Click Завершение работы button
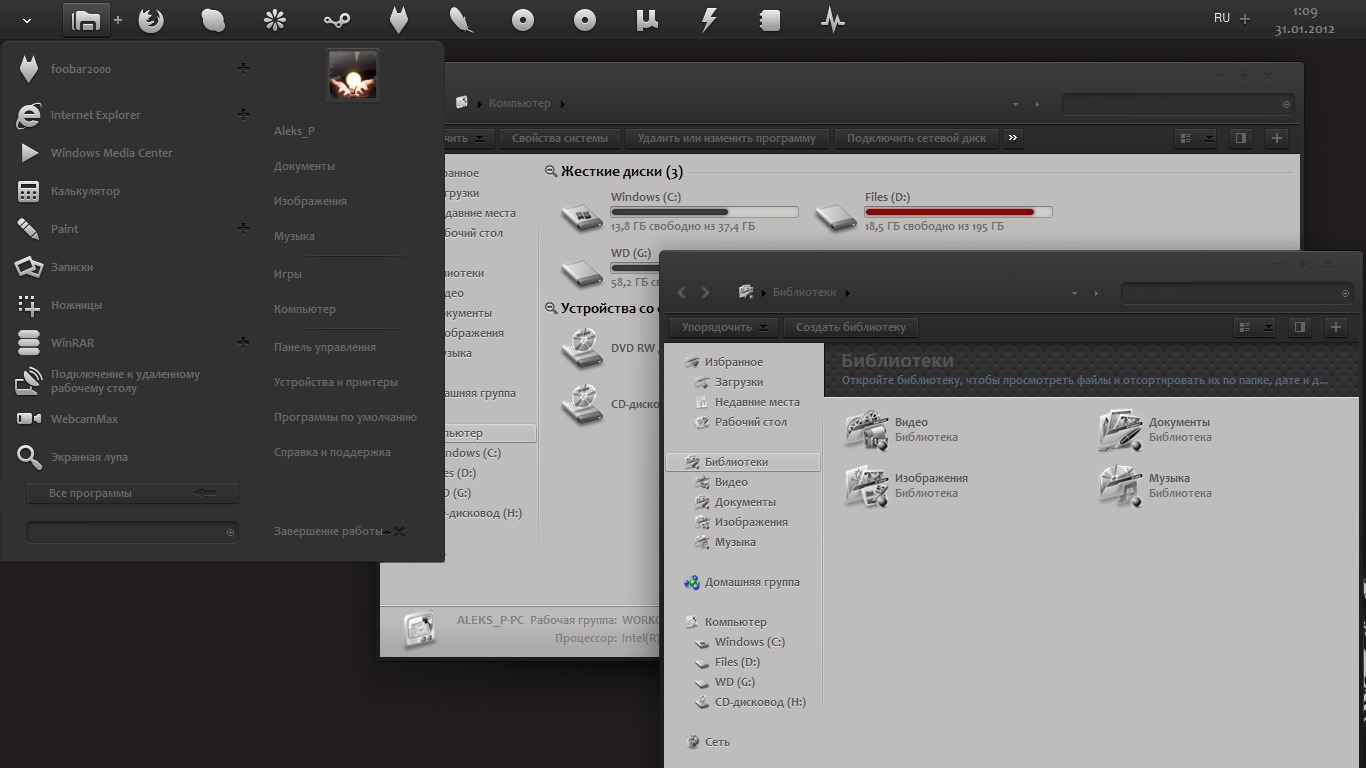Screen dimensions: 1366x768 coord(328,531)
